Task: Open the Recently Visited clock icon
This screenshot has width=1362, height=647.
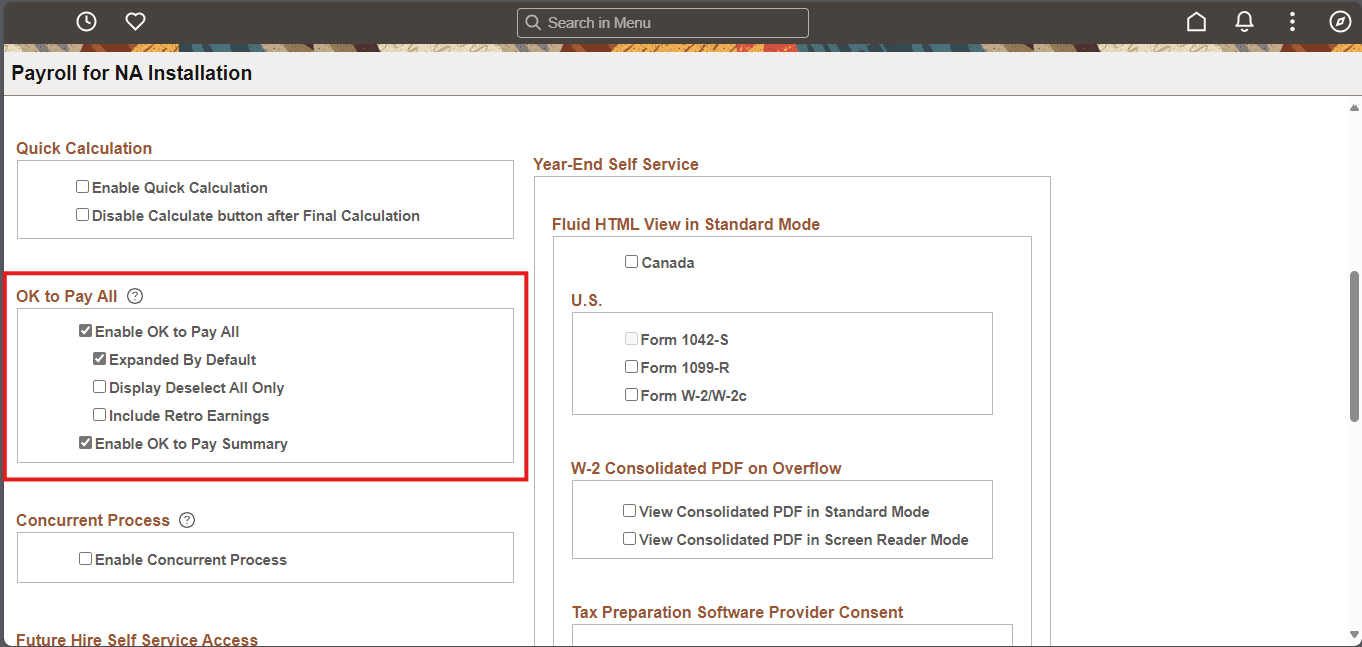Action: (86, 21)
